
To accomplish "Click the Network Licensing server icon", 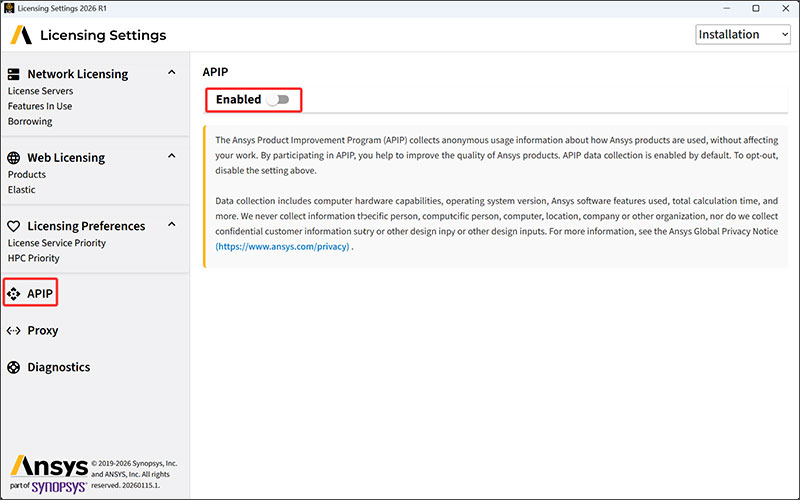I will click(x=14, y=74).
